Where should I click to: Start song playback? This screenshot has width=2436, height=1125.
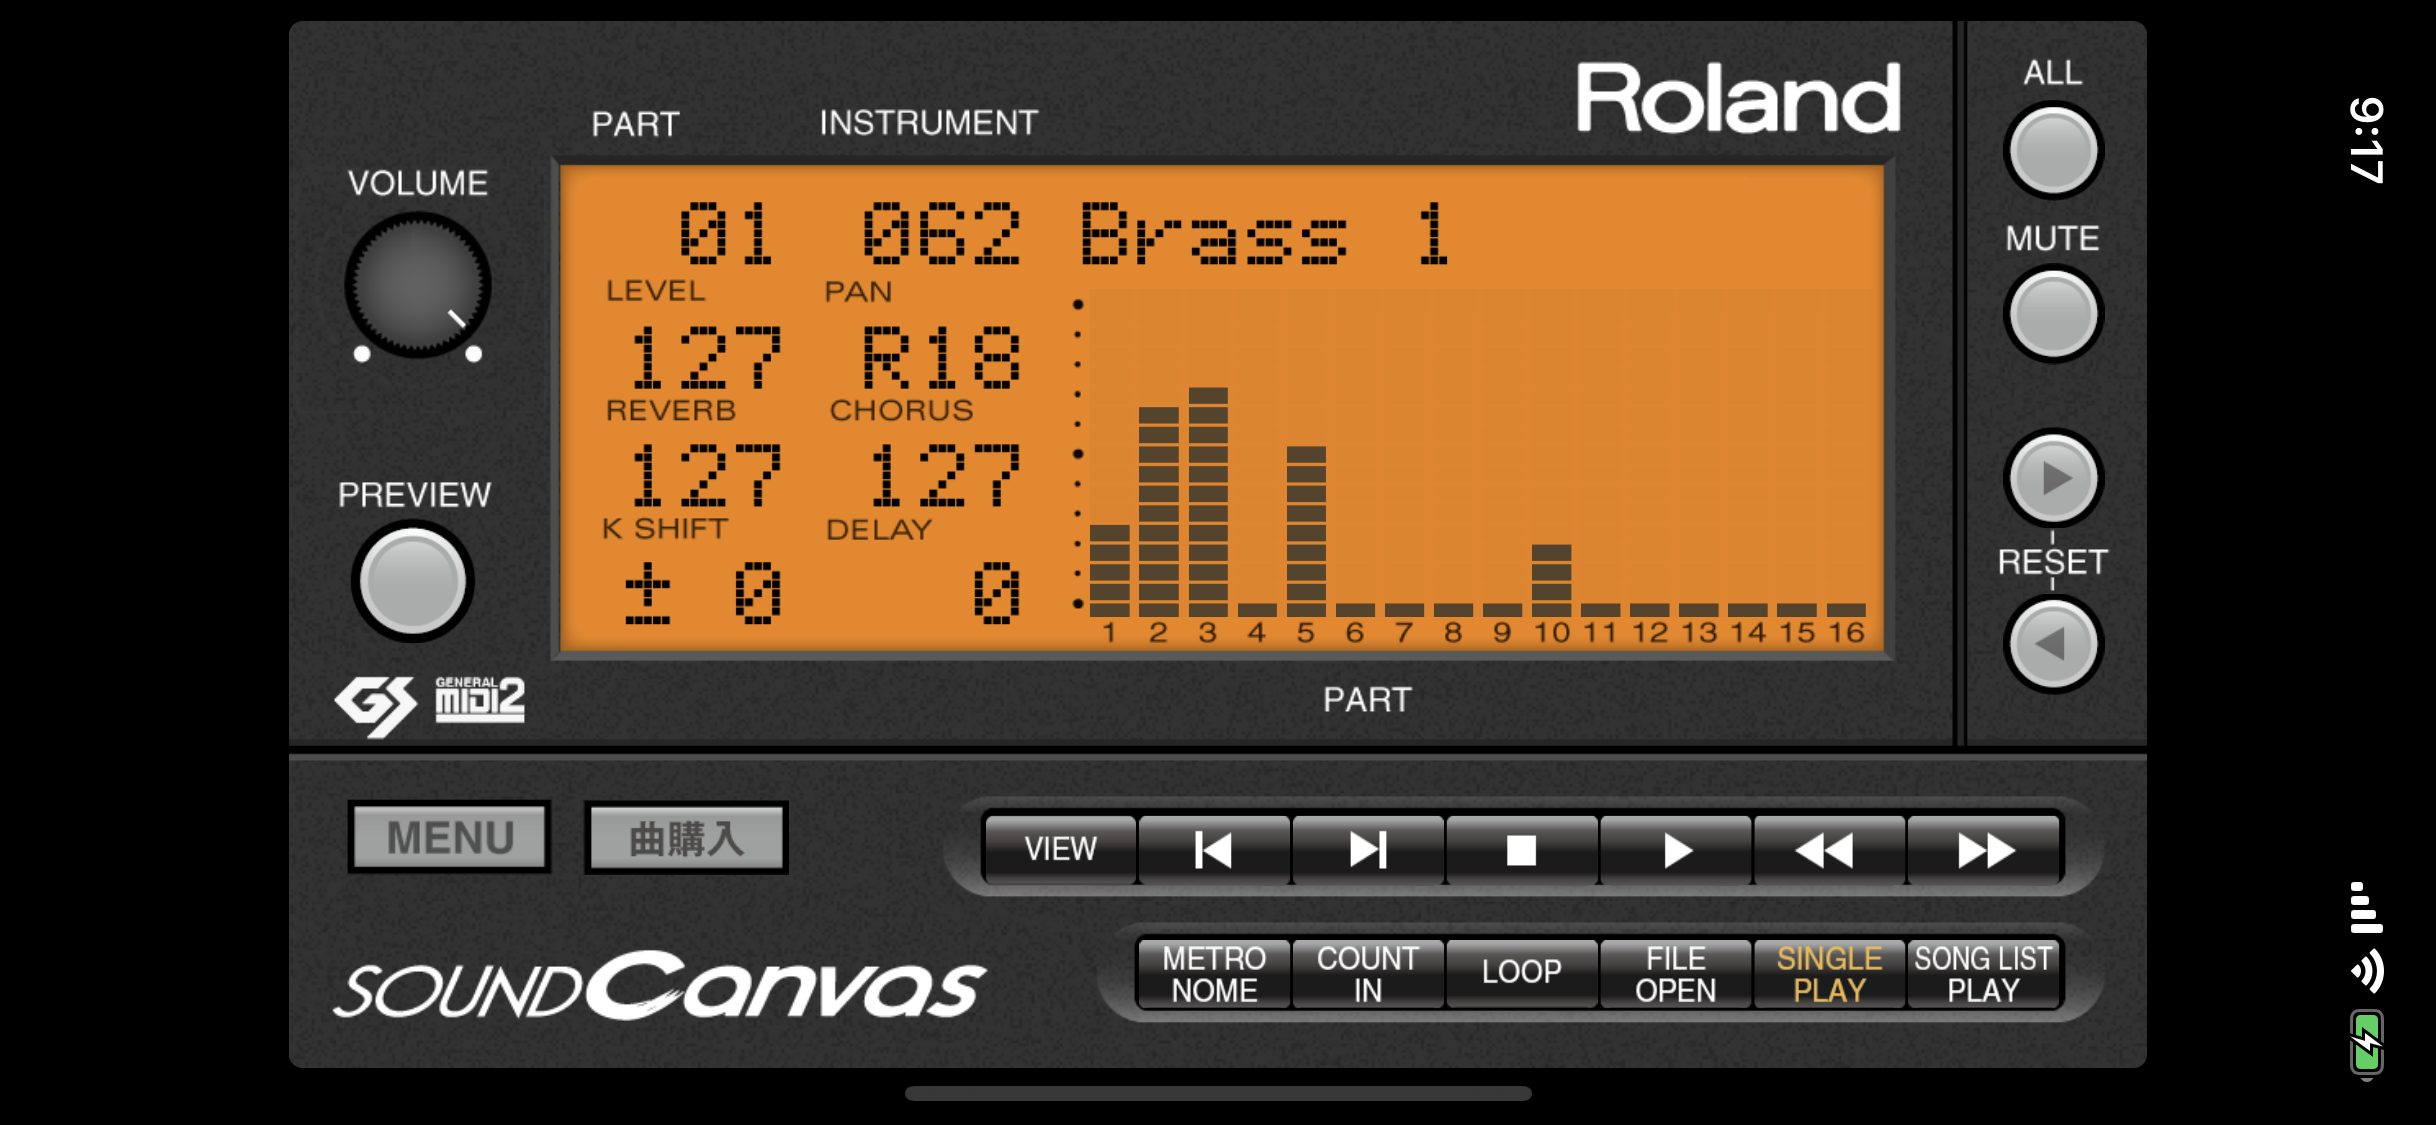tap(1676, 849)
